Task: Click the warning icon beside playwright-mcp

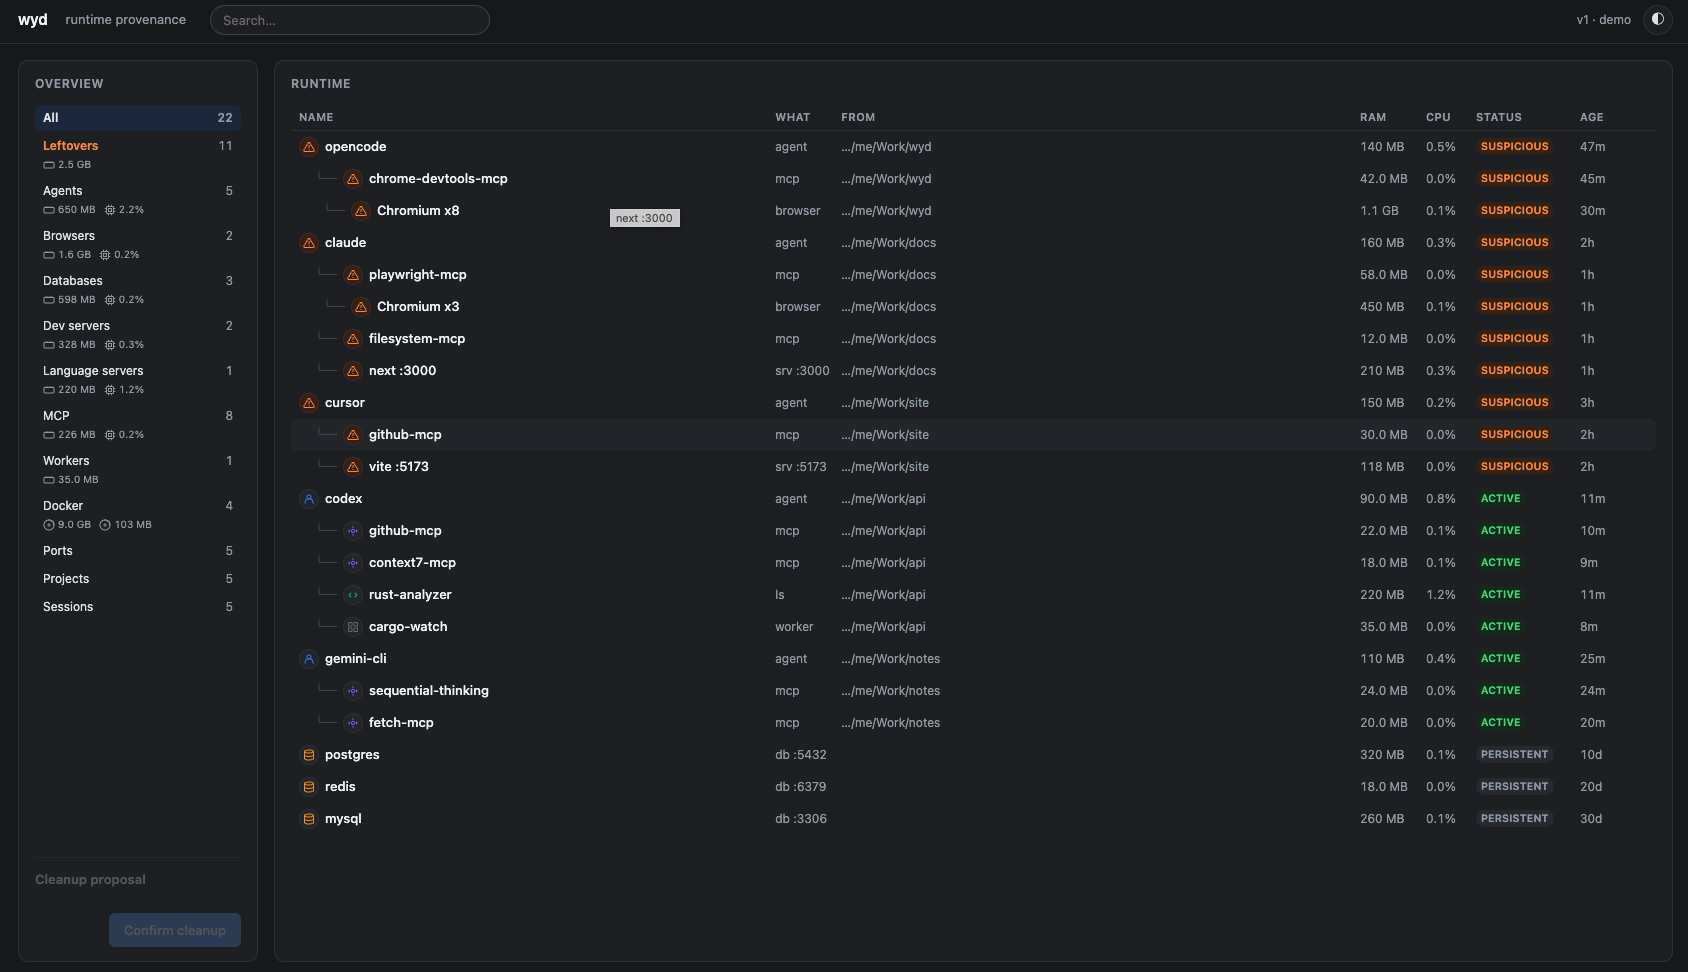Action: [x=353, y=275]
